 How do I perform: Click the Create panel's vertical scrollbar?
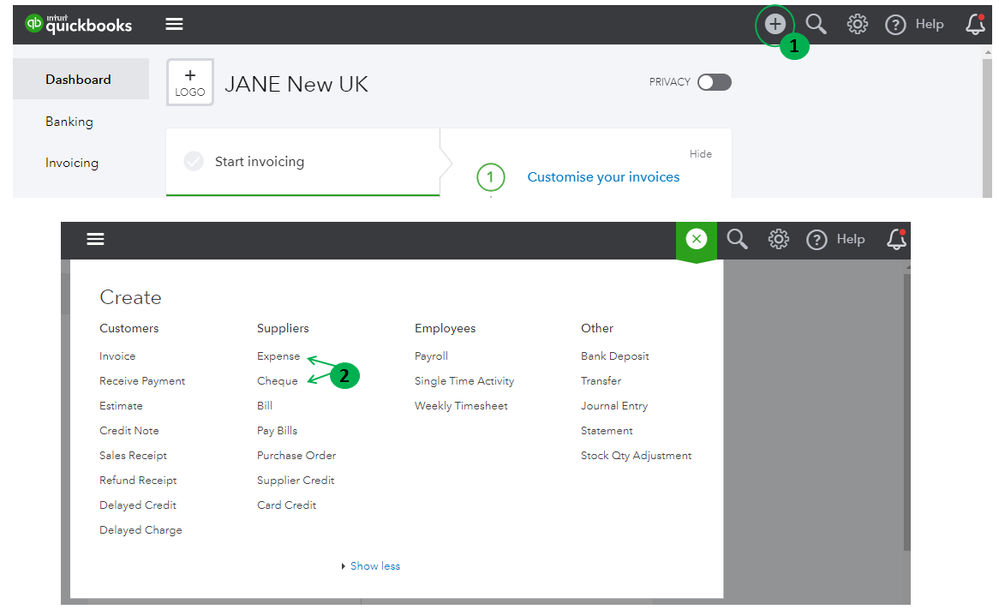(x=906, y=410)
